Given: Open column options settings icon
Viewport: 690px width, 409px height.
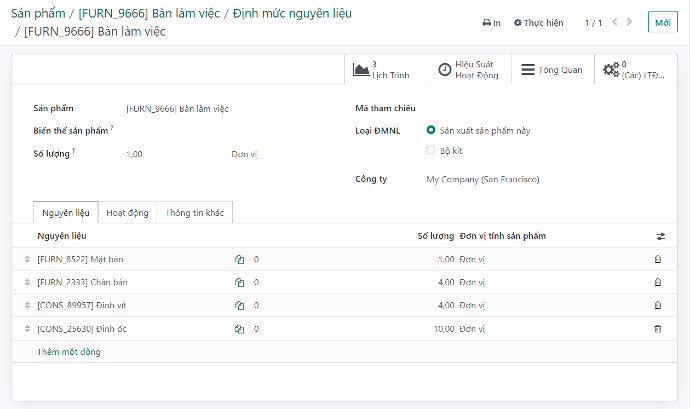Looking at the screenshot, I should click(x=659, y=236).
